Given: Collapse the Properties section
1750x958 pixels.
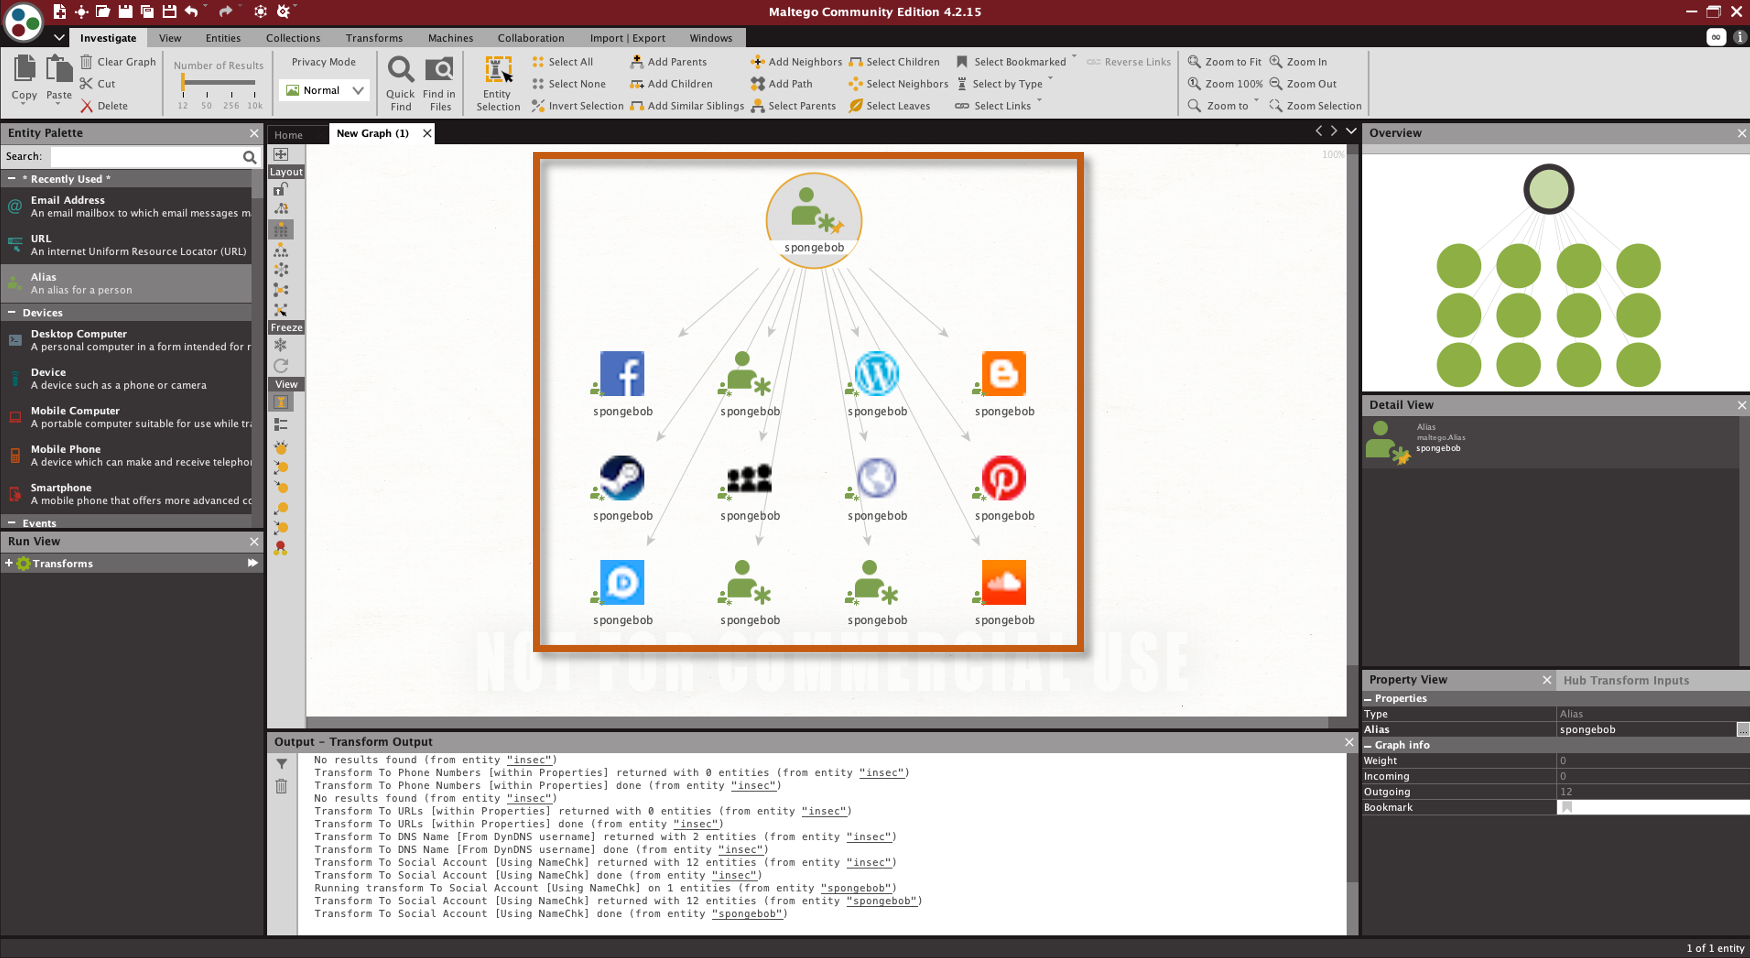Looking at the screenshot, I should (x=1368, y=699).
